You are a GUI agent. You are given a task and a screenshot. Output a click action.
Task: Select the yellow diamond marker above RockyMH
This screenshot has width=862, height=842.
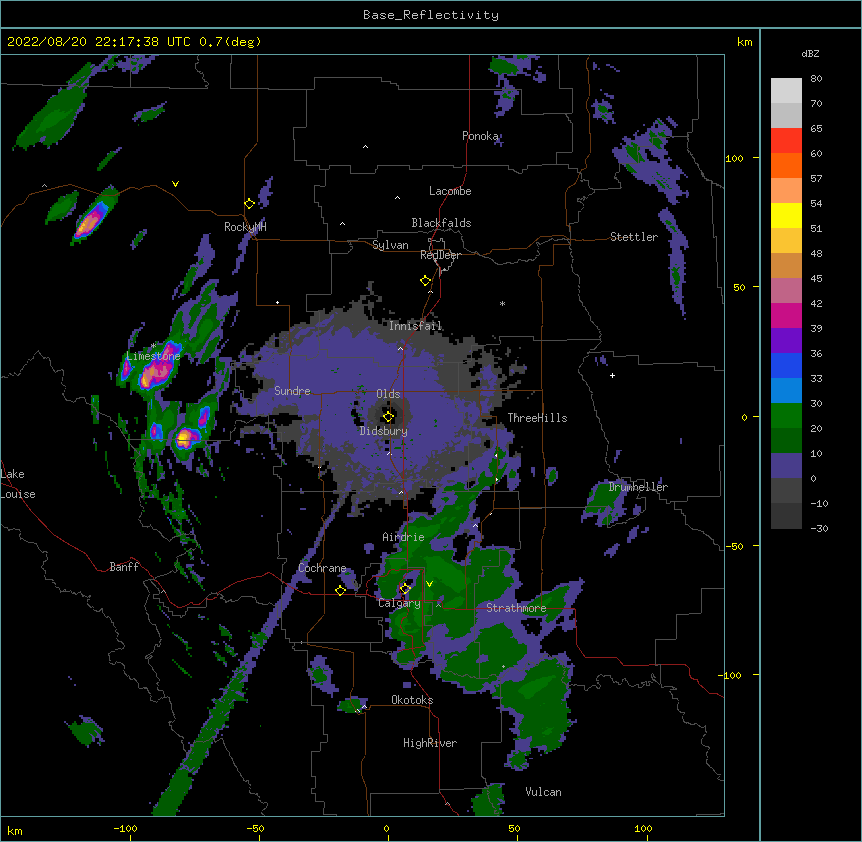249,203
